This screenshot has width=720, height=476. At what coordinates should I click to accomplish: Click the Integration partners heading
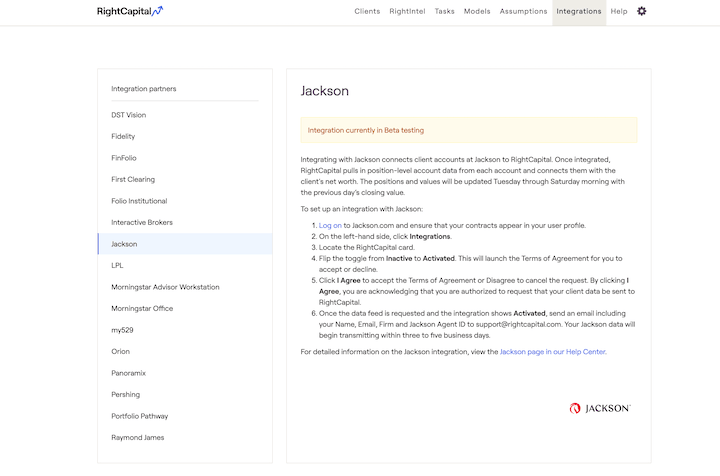pyautogui.click(x=144, y=89)
